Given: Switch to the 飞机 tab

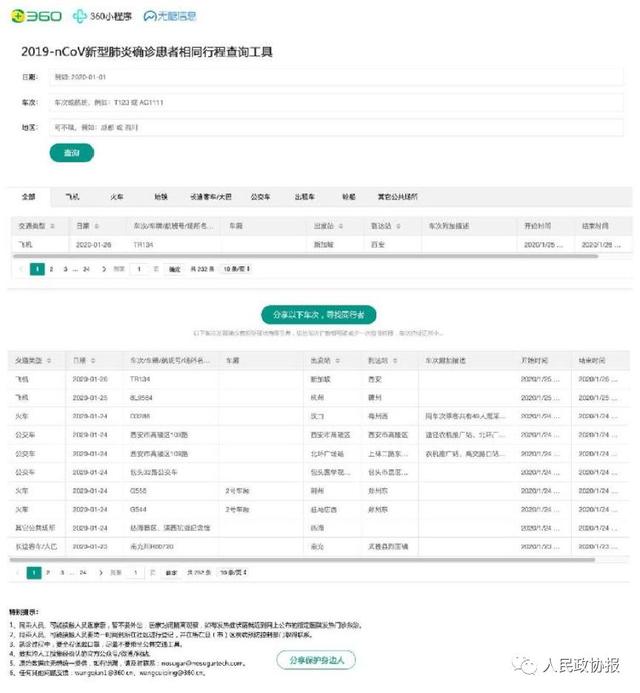Looking at the screenshot, I should (x=72, y=197).
